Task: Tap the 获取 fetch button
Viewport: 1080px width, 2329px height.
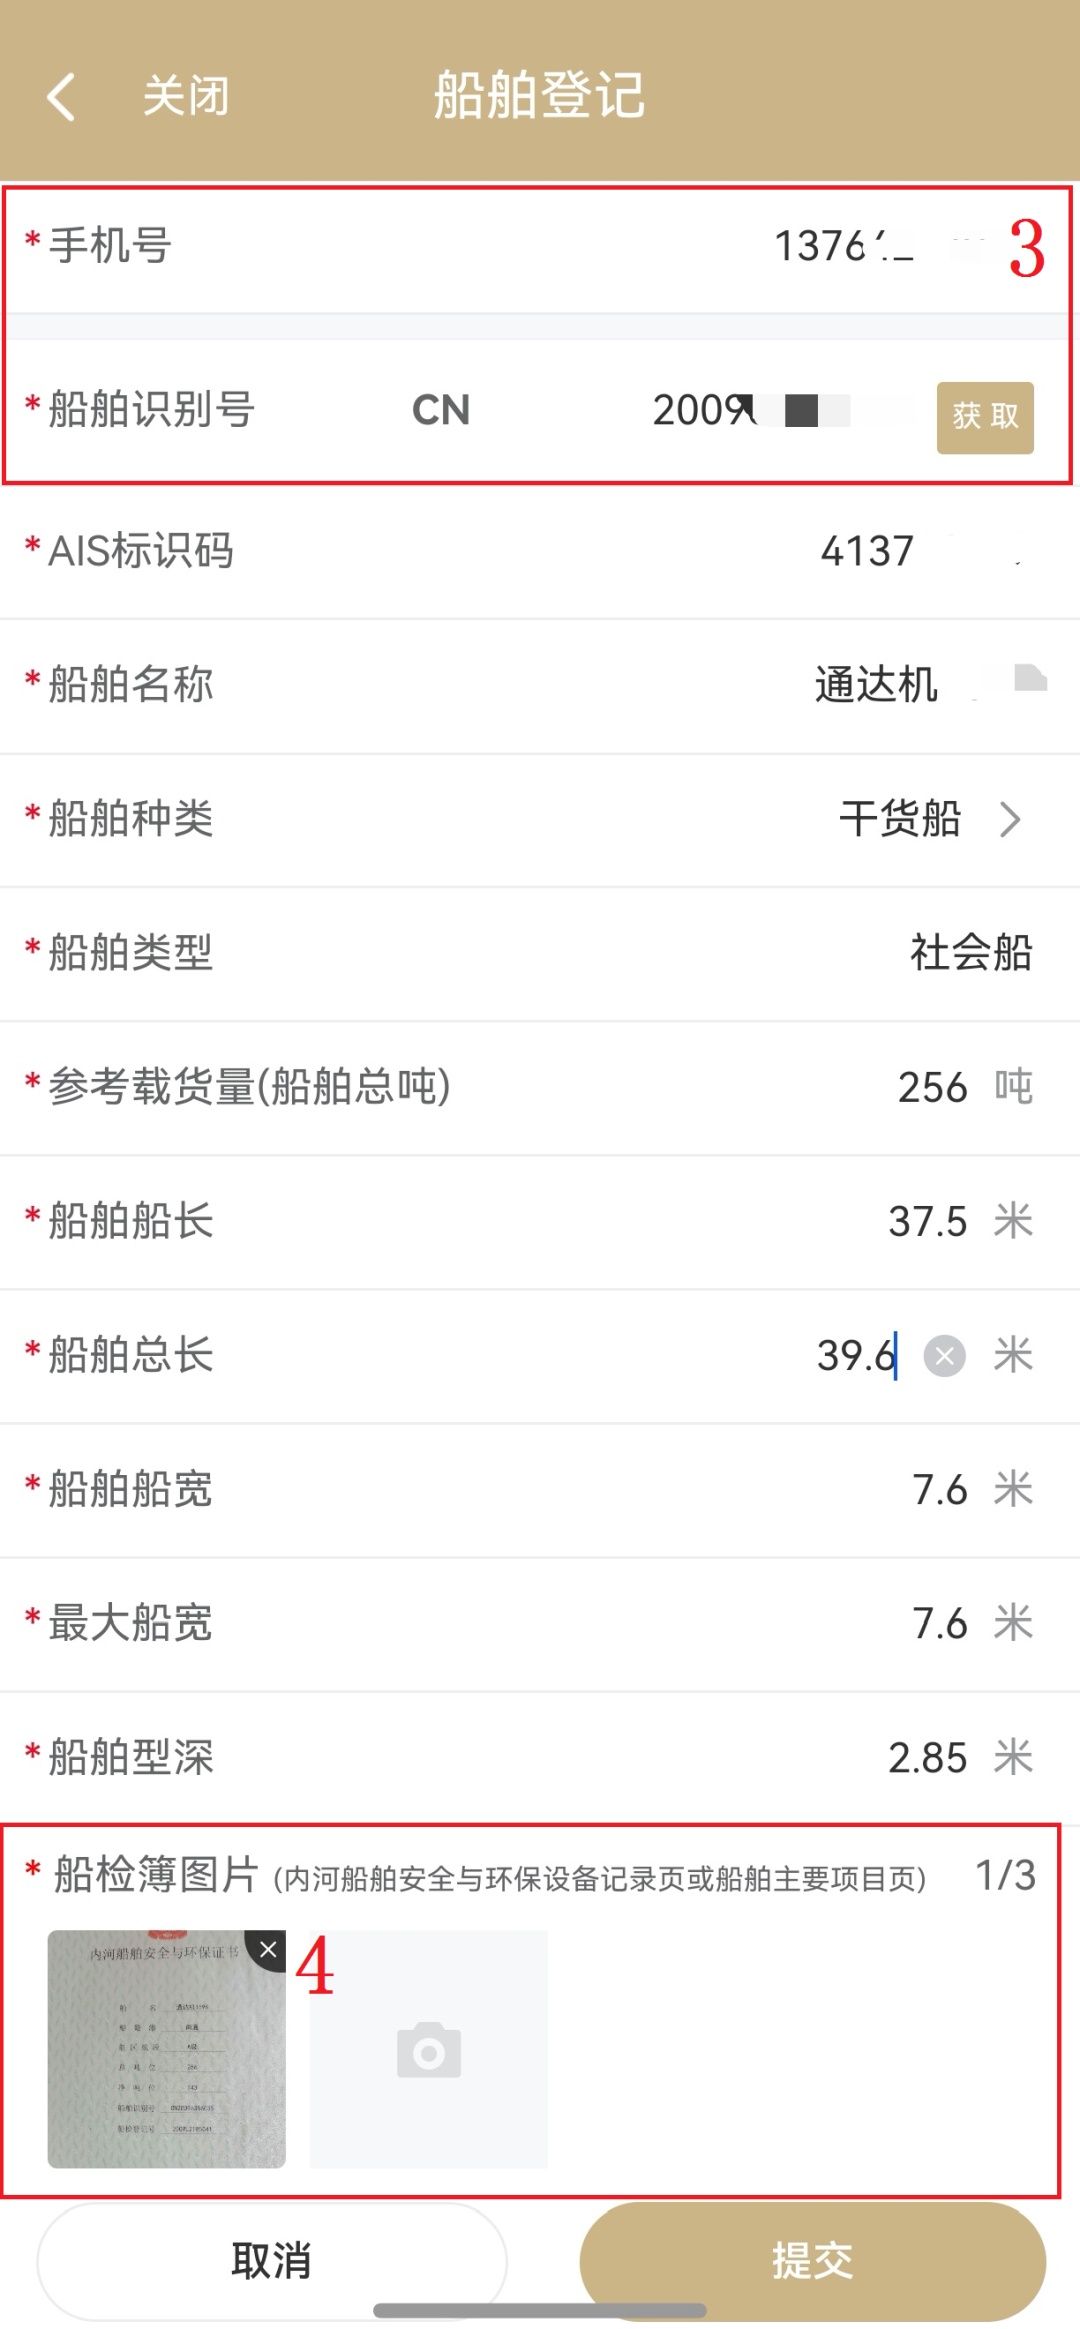Action: click(x=985, y=417)
